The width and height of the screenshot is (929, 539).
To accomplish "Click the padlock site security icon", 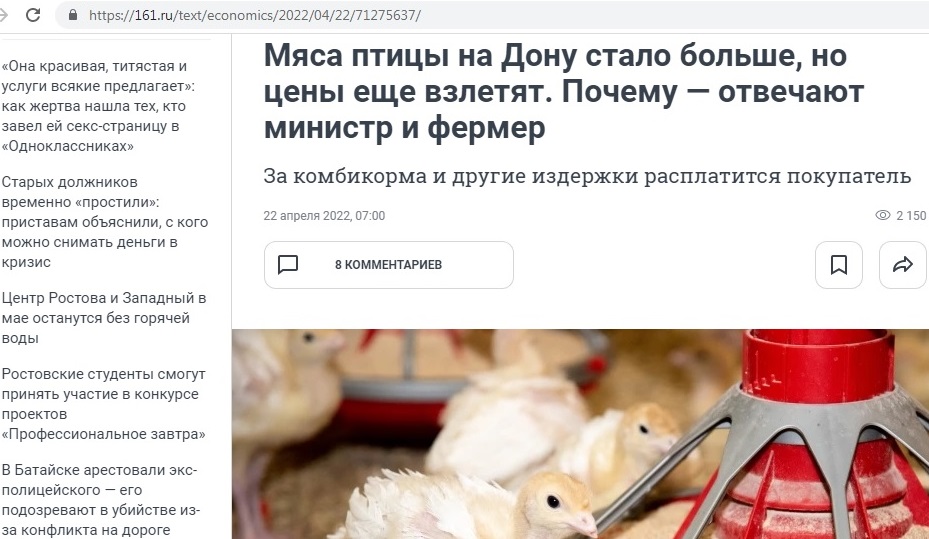I will click(x=73, y=15).
